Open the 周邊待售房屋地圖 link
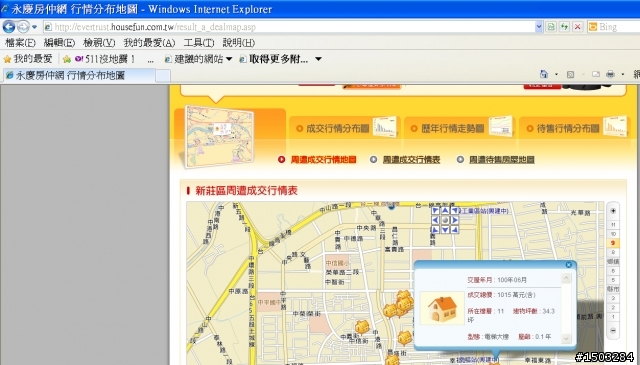Screen dimensions: 640x365 pos(502,160)
